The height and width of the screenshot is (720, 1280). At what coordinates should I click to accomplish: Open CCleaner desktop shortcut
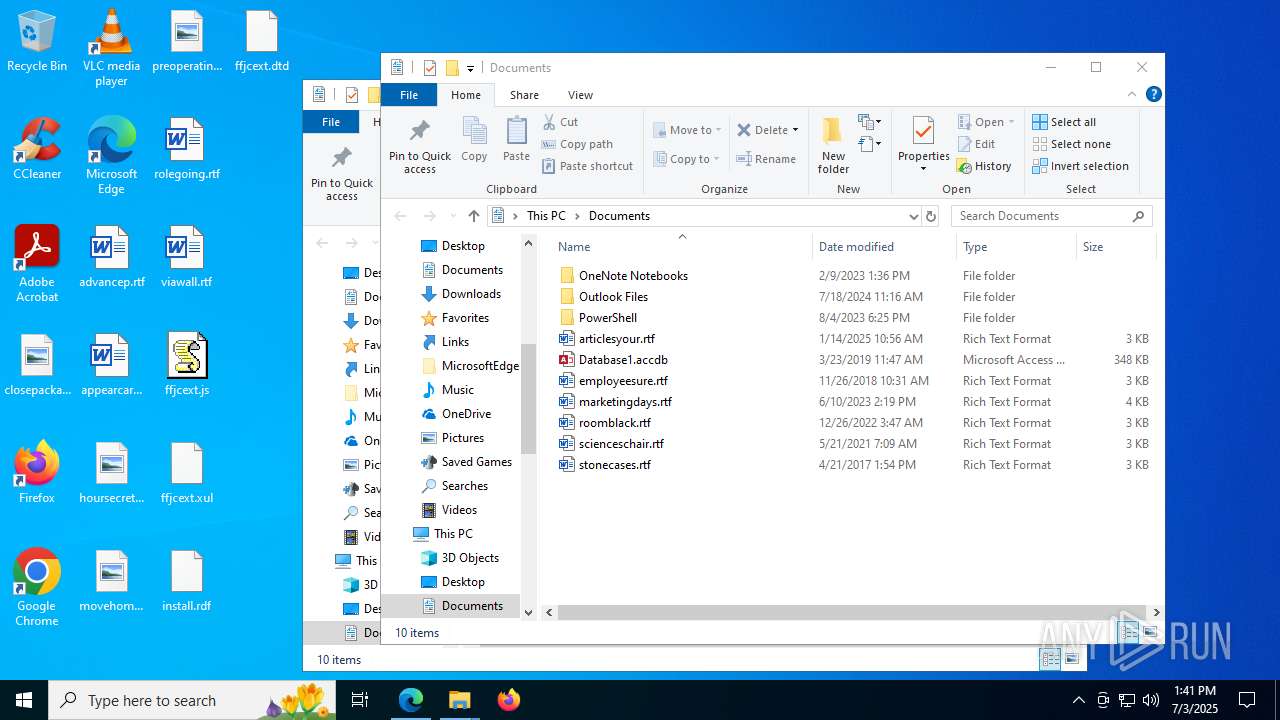click(37, 150)
